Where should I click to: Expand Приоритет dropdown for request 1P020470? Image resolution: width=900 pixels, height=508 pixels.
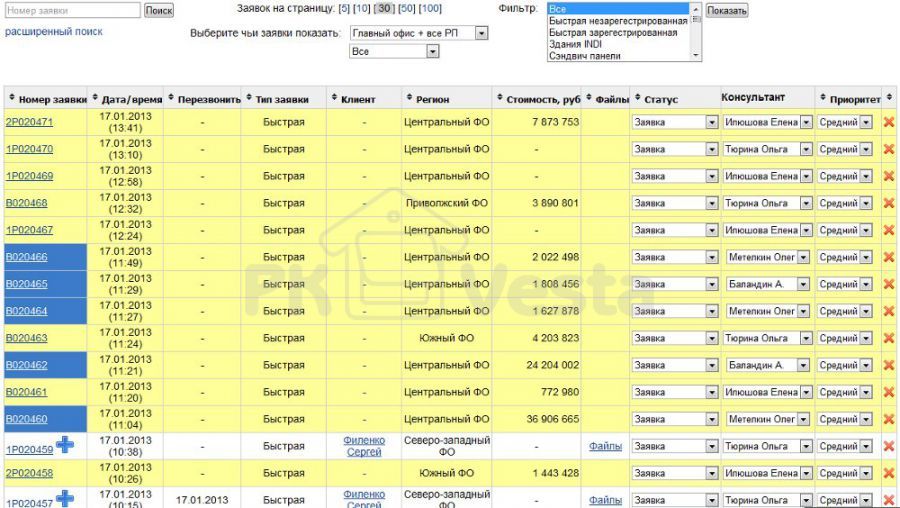[x=865, y=149]
